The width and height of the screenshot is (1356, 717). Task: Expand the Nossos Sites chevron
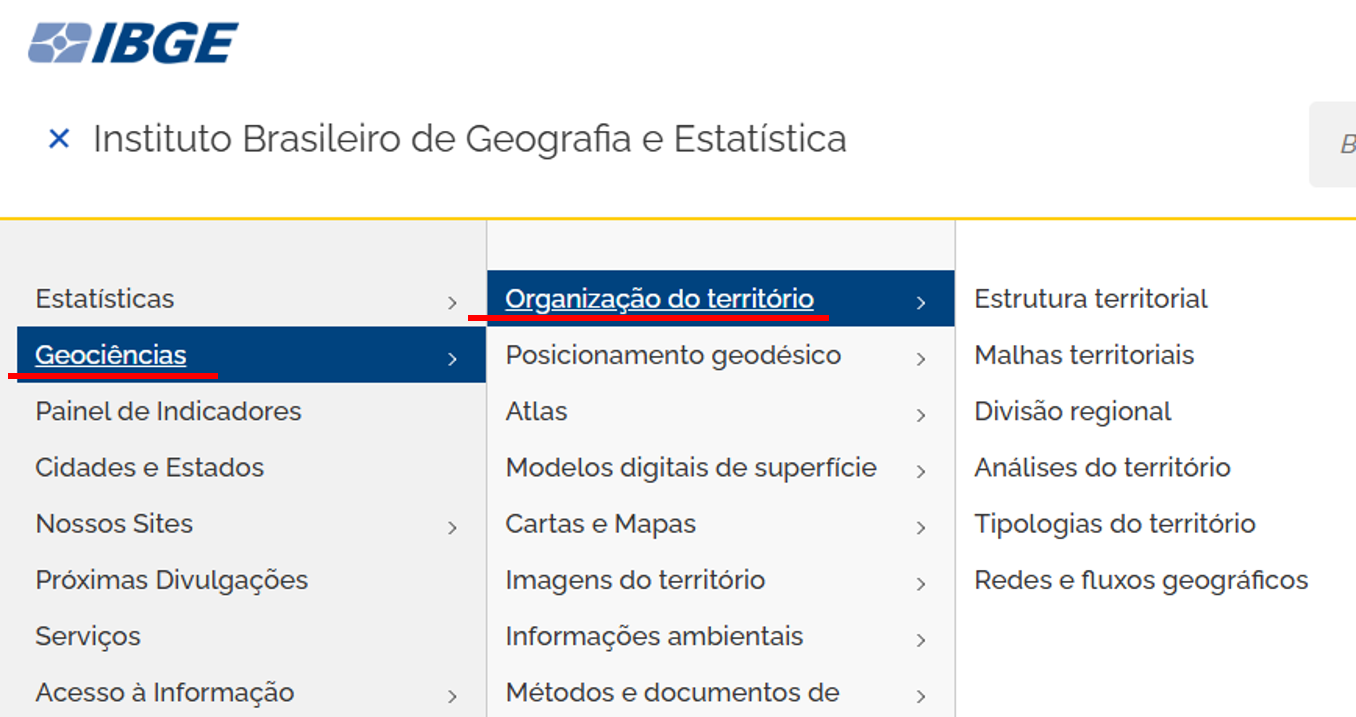(452, 527)
